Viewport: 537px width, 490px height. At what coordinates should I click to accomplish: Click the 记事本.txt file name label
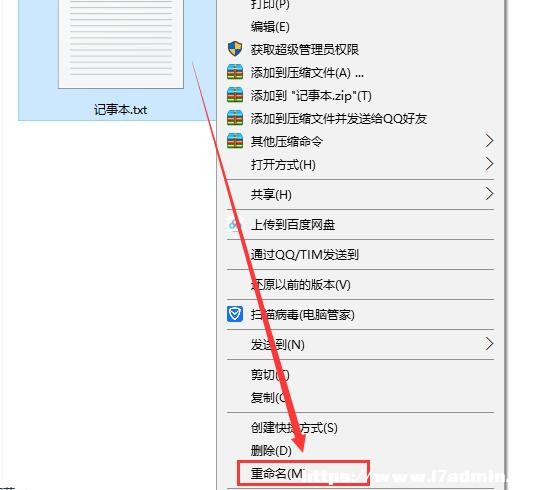(x=121, y=110)
